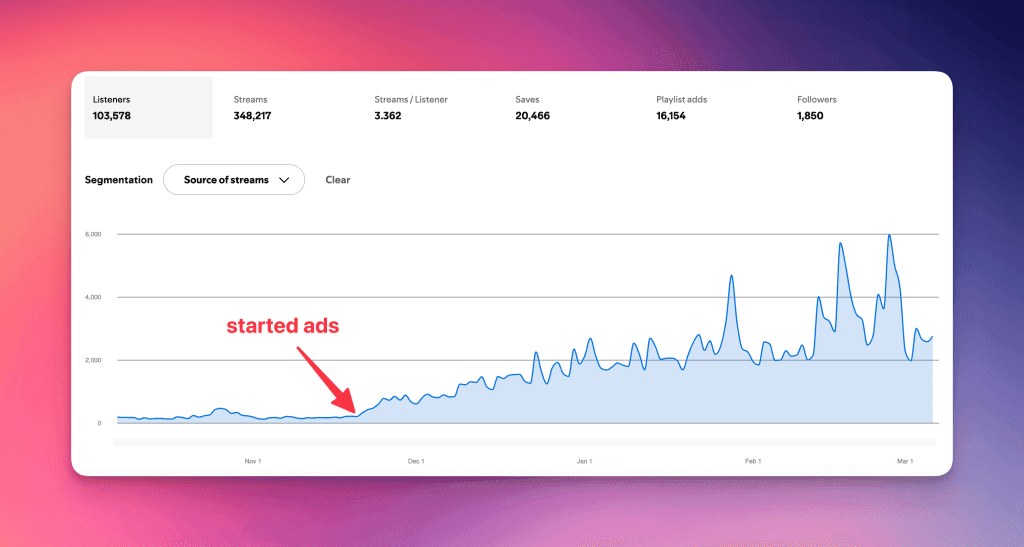Screen dimensions: 1024x547
Task: Click the Feb 1 date label
Action: click(x=753, y=461)
